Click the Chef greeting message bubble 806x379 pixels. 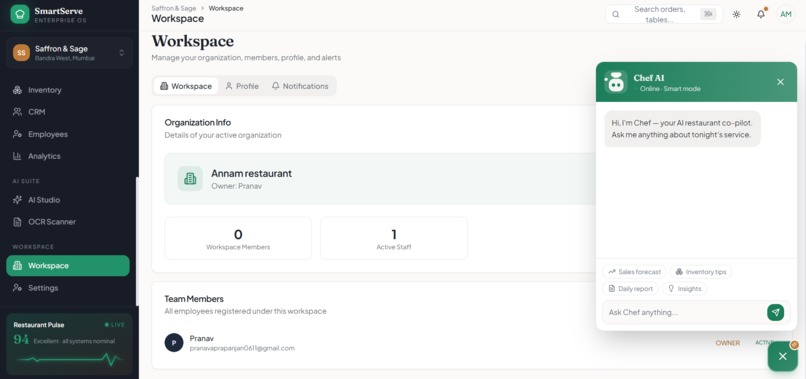[x=682, y=129]
